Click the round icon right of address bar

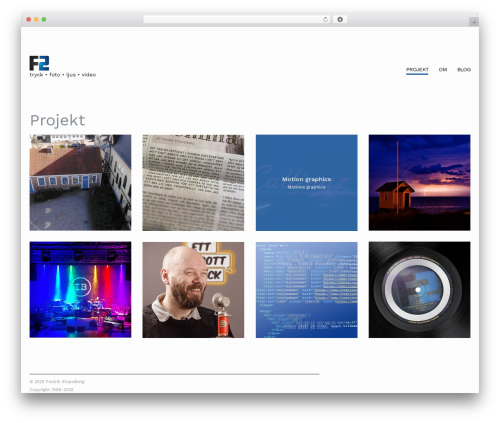tap(340, 19)
